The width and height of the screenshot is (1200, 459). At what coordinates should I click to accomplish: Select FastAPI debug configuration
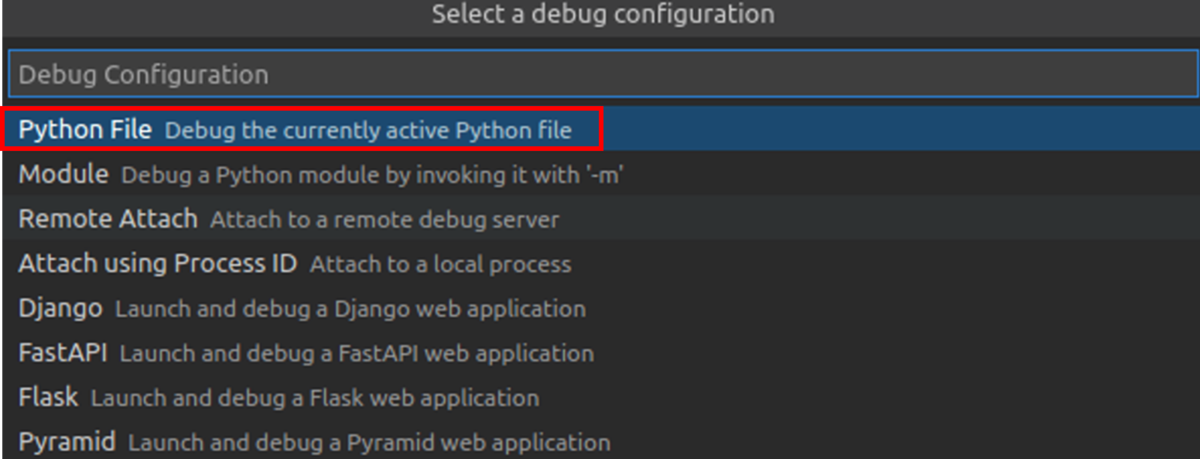pos(600,353)
